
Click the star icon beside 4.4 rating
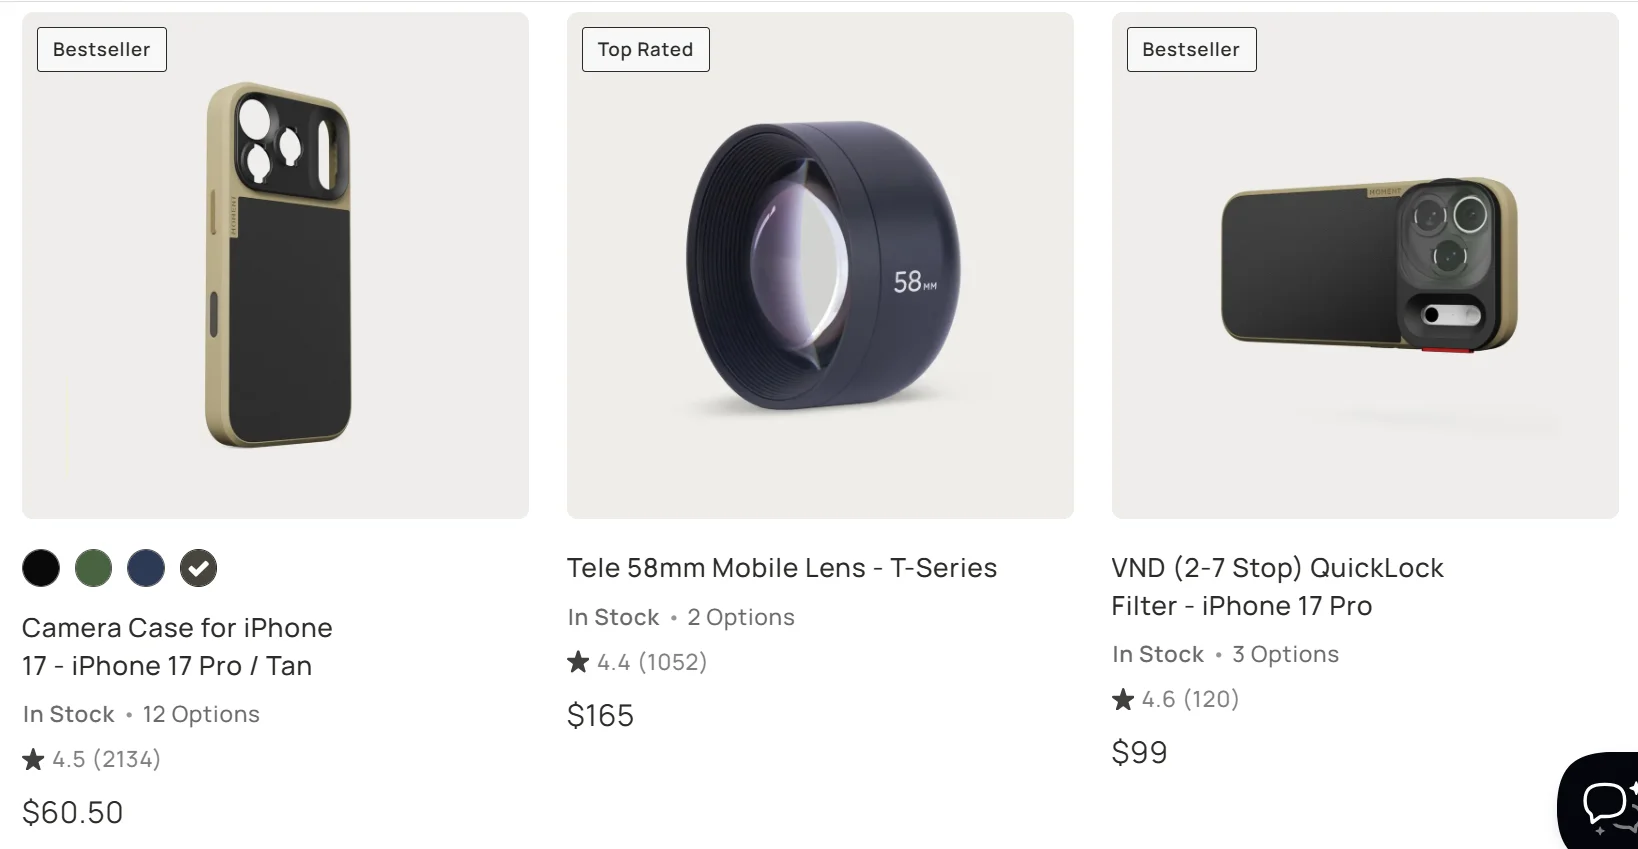click(578, 662)
